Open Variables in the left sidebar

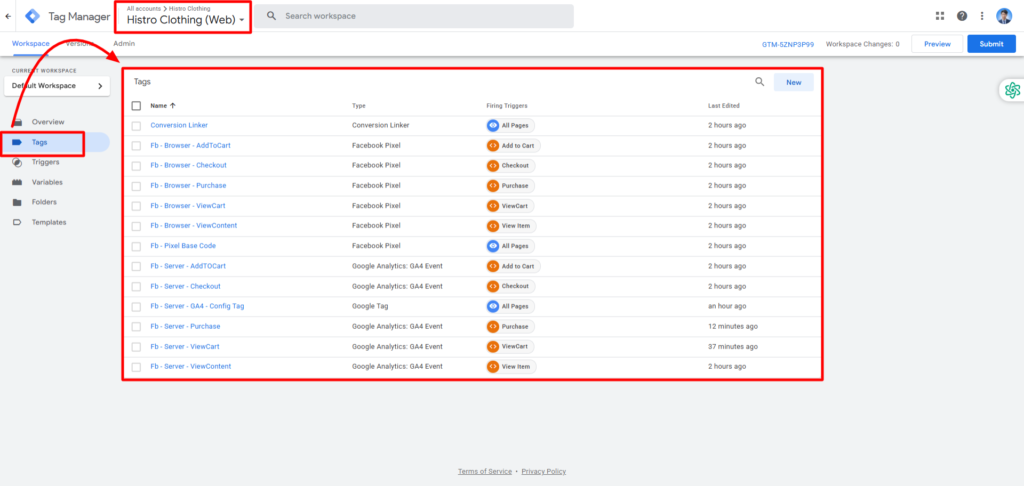[48, 182]
